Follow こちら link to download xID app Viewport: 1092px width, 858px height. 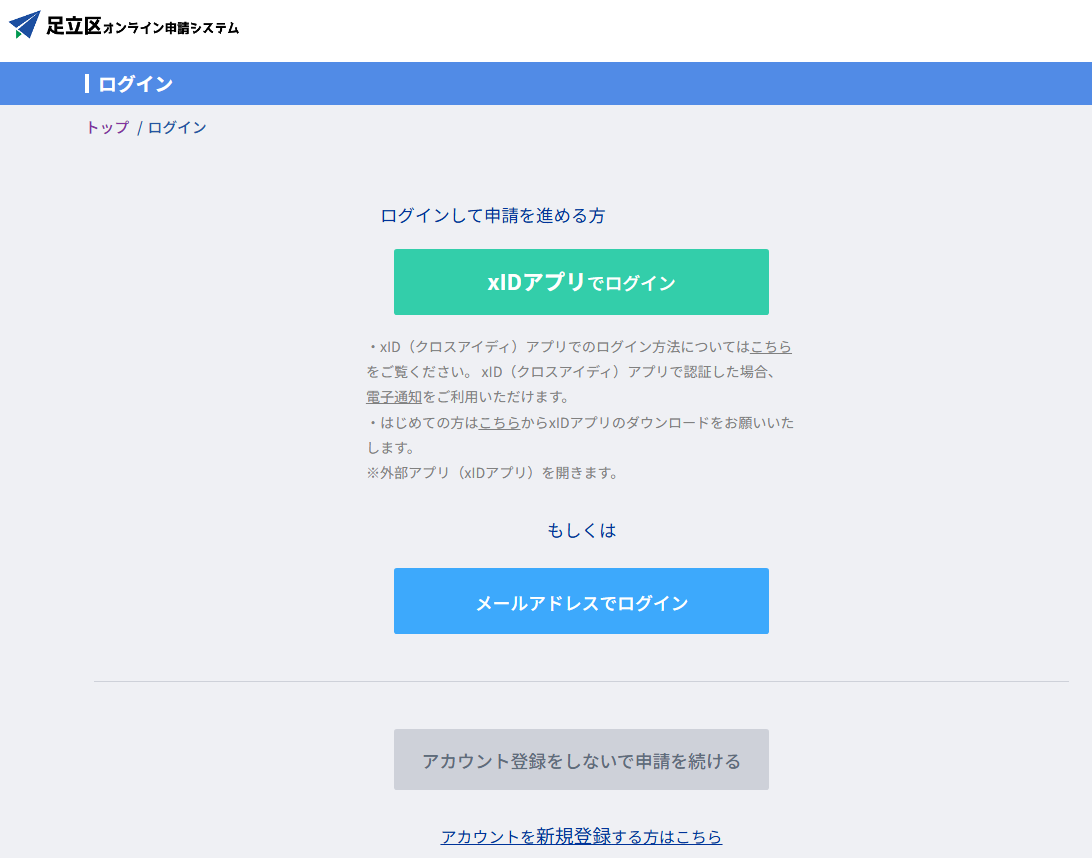tap(499, 423)
